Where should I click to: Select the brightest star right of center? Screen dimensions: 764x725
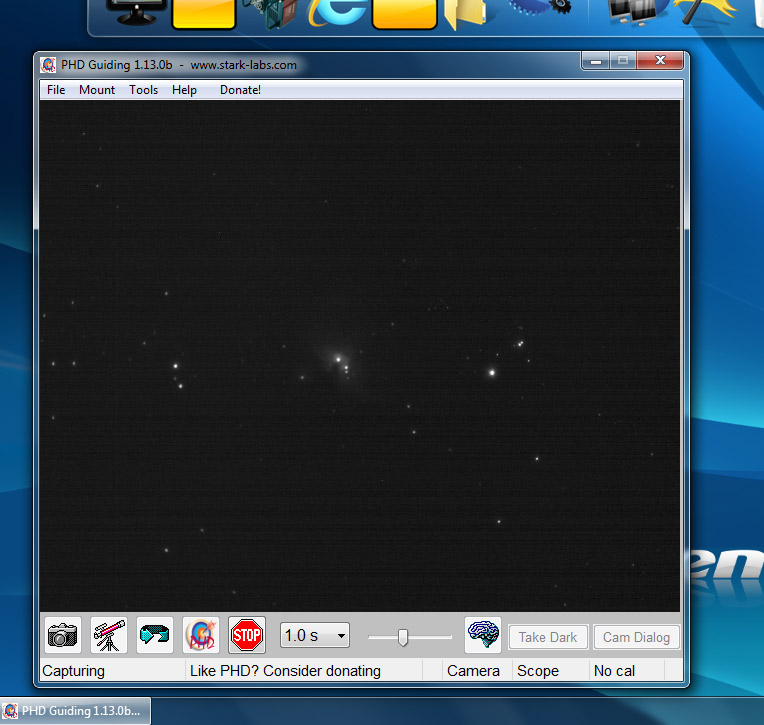(x=491, y=372)
